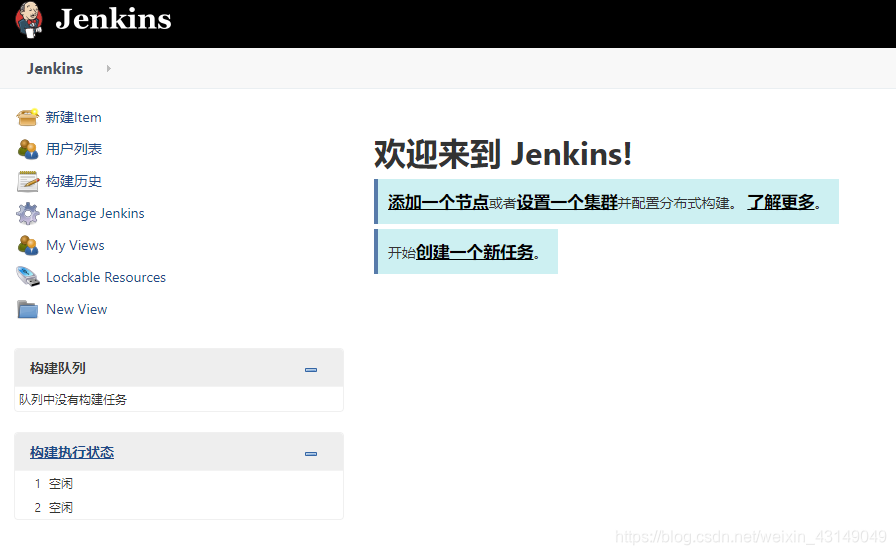The height and width of the screenshot is (555, 896).
Task: Click the New View folder icon
Action: [27, 309]
